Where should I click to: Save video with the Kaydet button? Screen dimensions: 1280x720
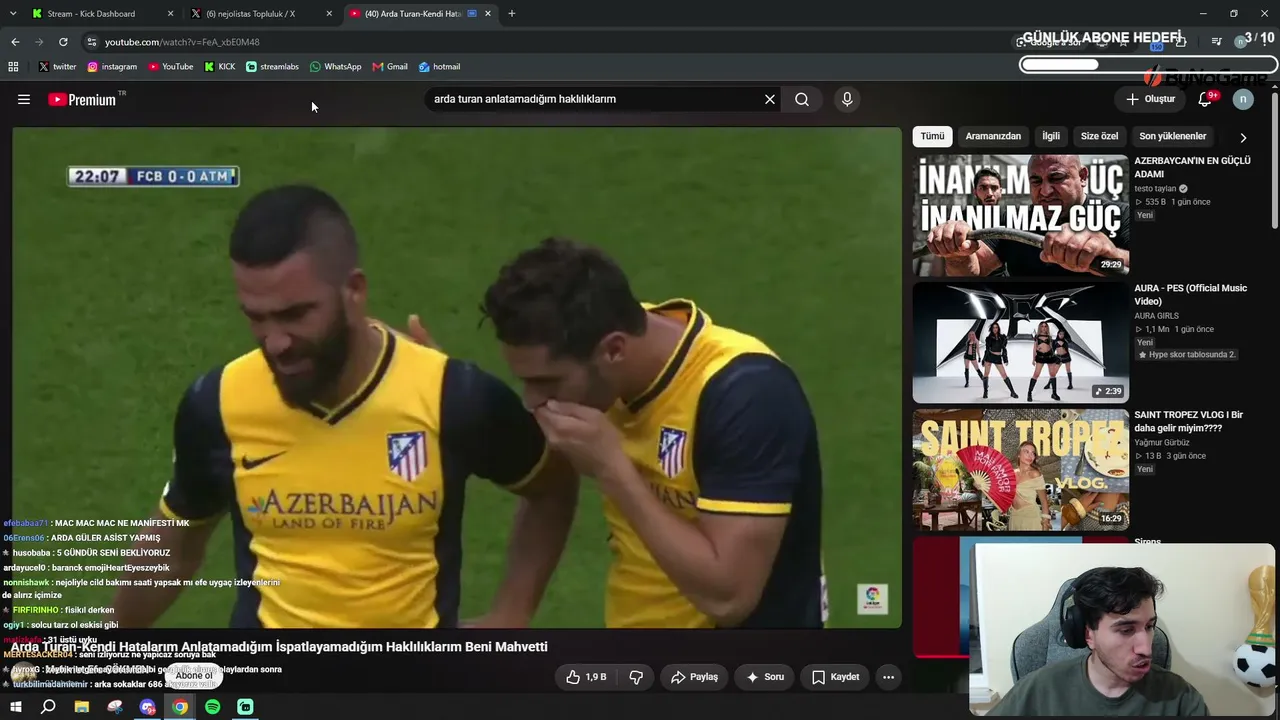(835, 677)
